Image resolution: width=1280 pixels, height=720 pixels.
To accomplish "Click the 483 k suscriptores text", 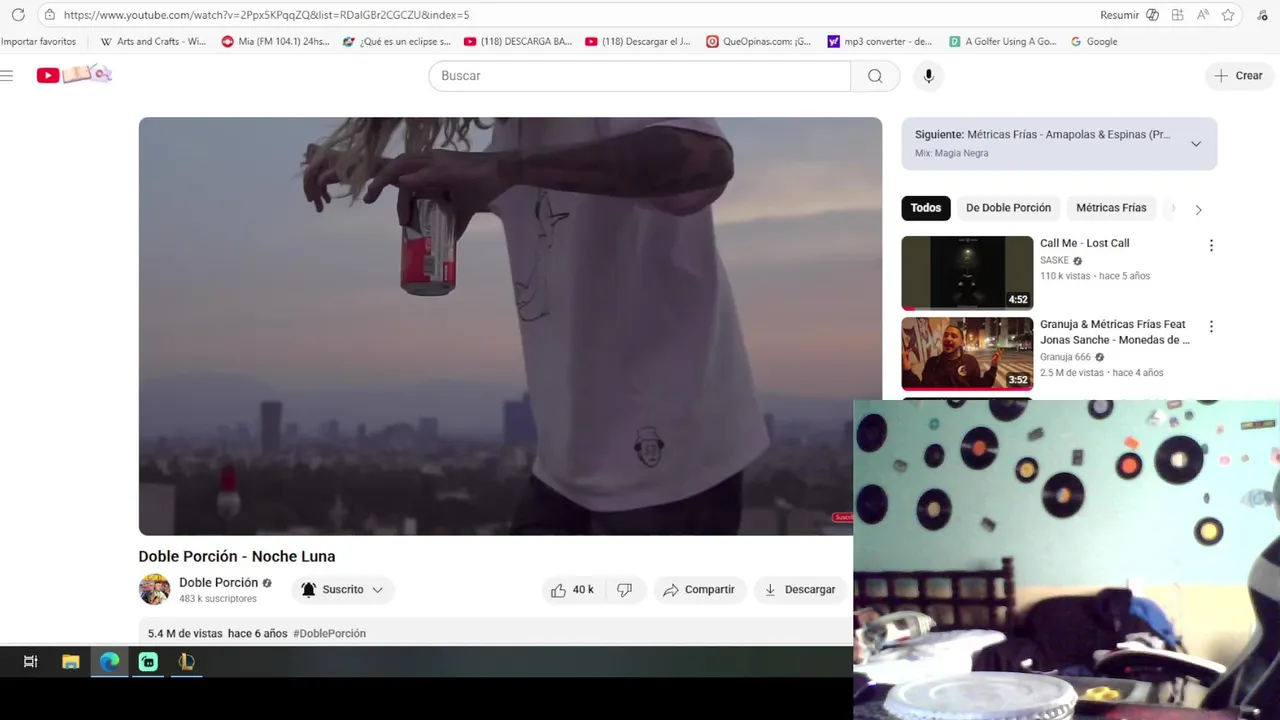I will (218, 599).
